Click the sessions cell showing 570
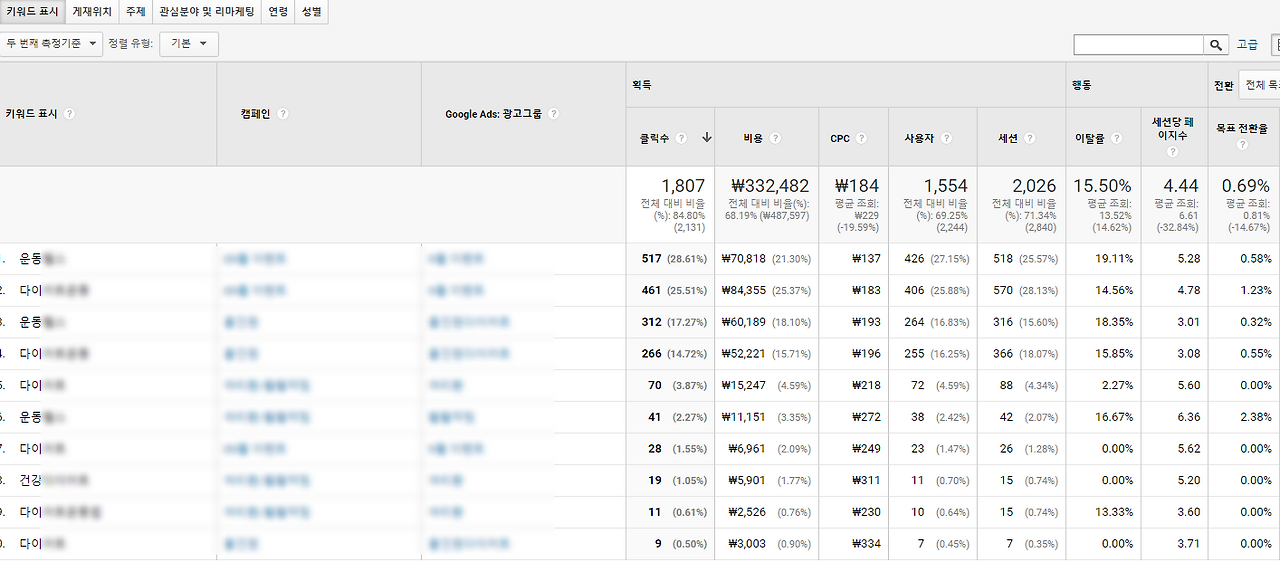This screenshot has height=562, width=1280. pos(1003,291)
